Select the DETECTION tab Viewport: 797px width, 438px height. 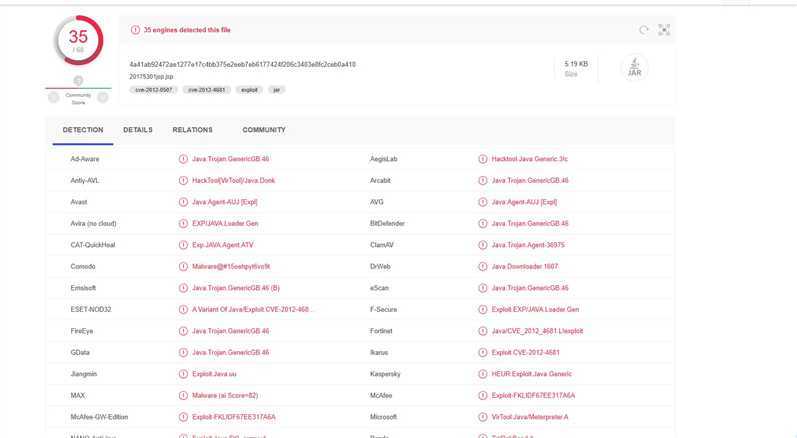(x=83, y=130)
